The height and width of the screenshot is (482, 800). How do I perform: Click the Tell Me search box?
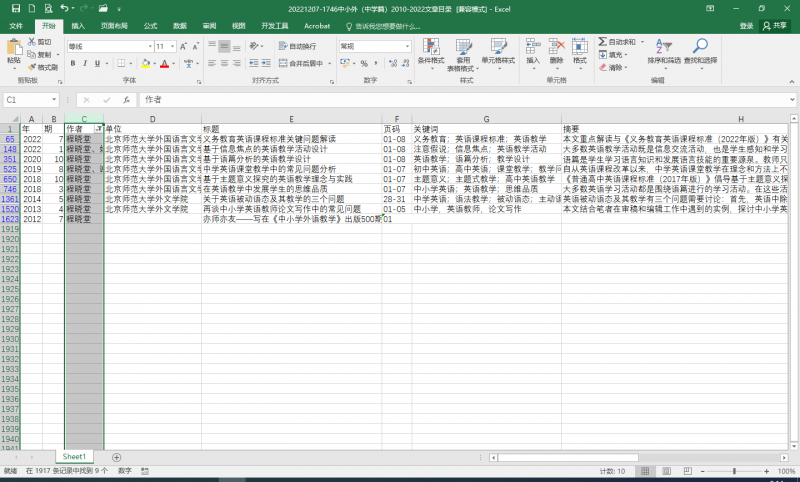click(383, 26)
